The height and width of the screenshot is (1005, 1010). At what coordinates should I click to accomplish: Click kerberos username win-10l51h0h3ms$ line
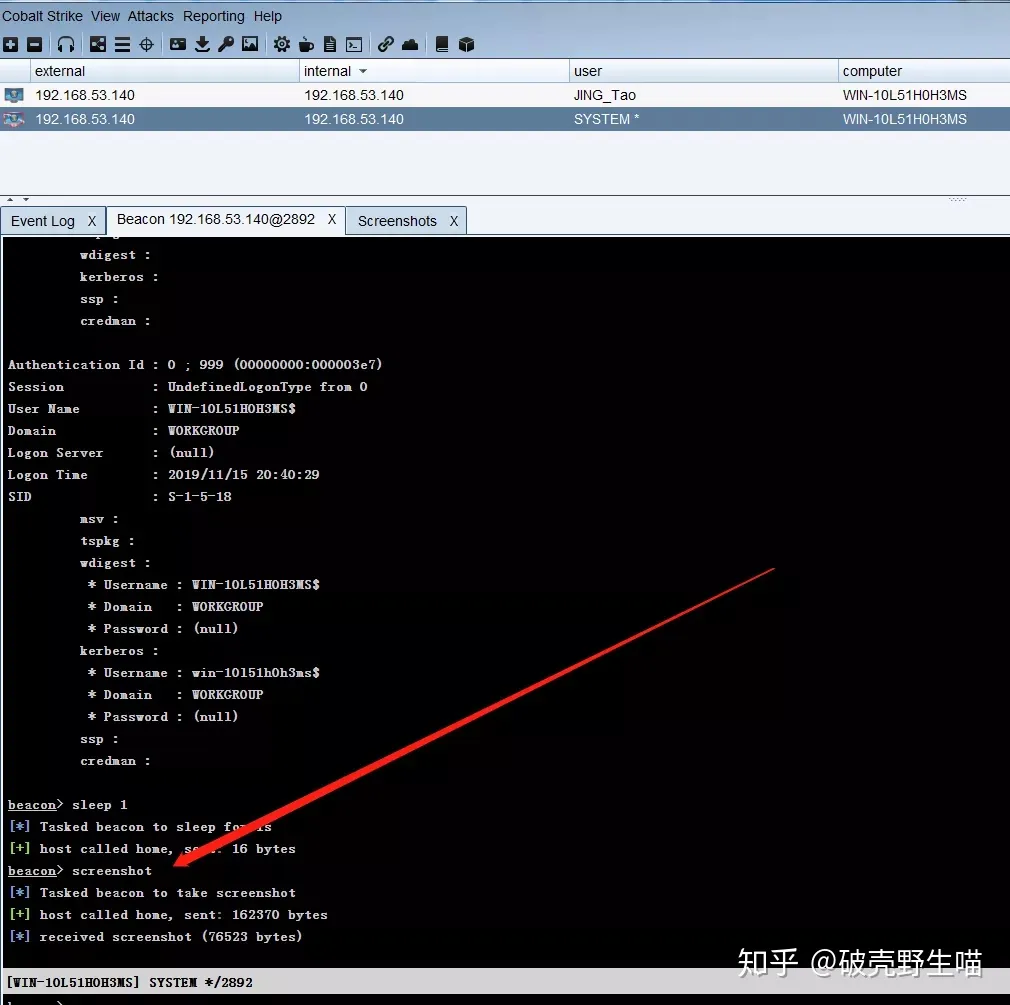[x=204, y=673]
